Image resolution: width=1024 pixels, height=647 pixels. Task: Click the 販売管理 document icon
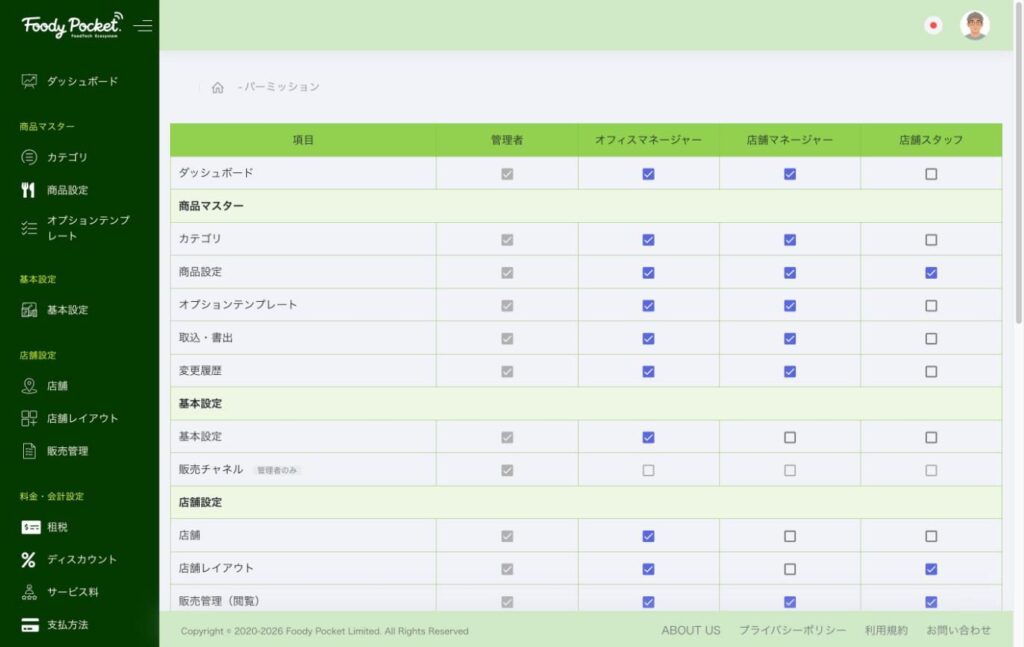(29, 451)
